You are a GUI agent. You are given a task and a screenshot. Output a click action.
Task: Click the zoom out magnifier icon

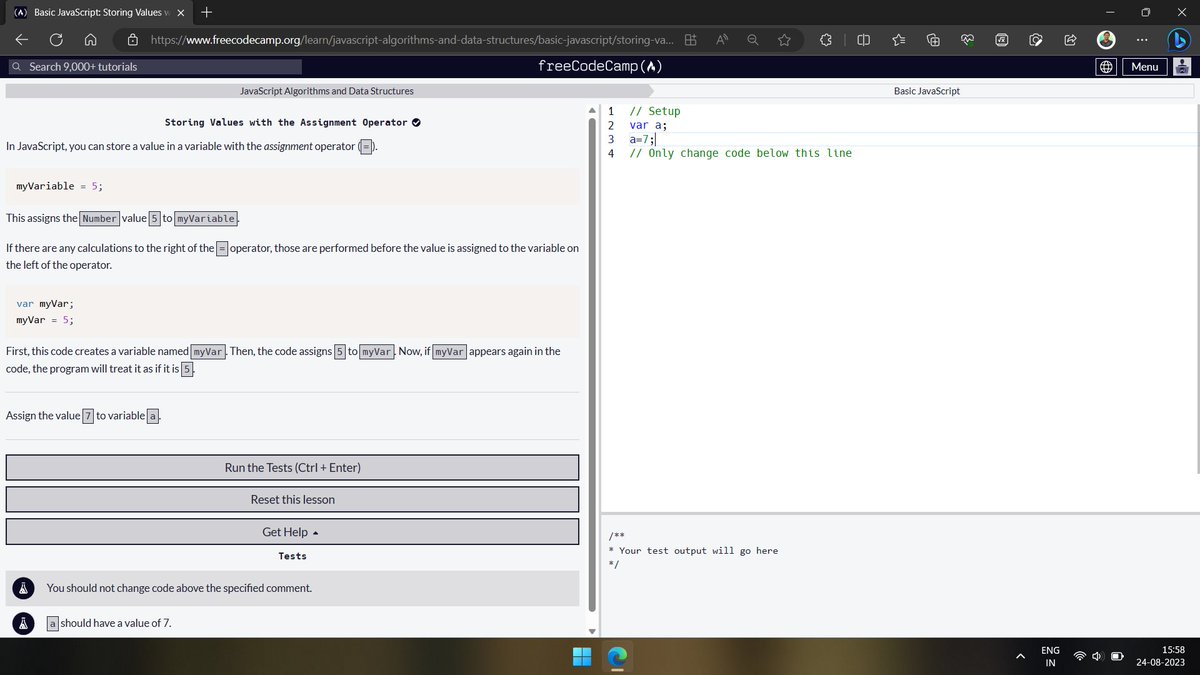click(x=752, y=40)
